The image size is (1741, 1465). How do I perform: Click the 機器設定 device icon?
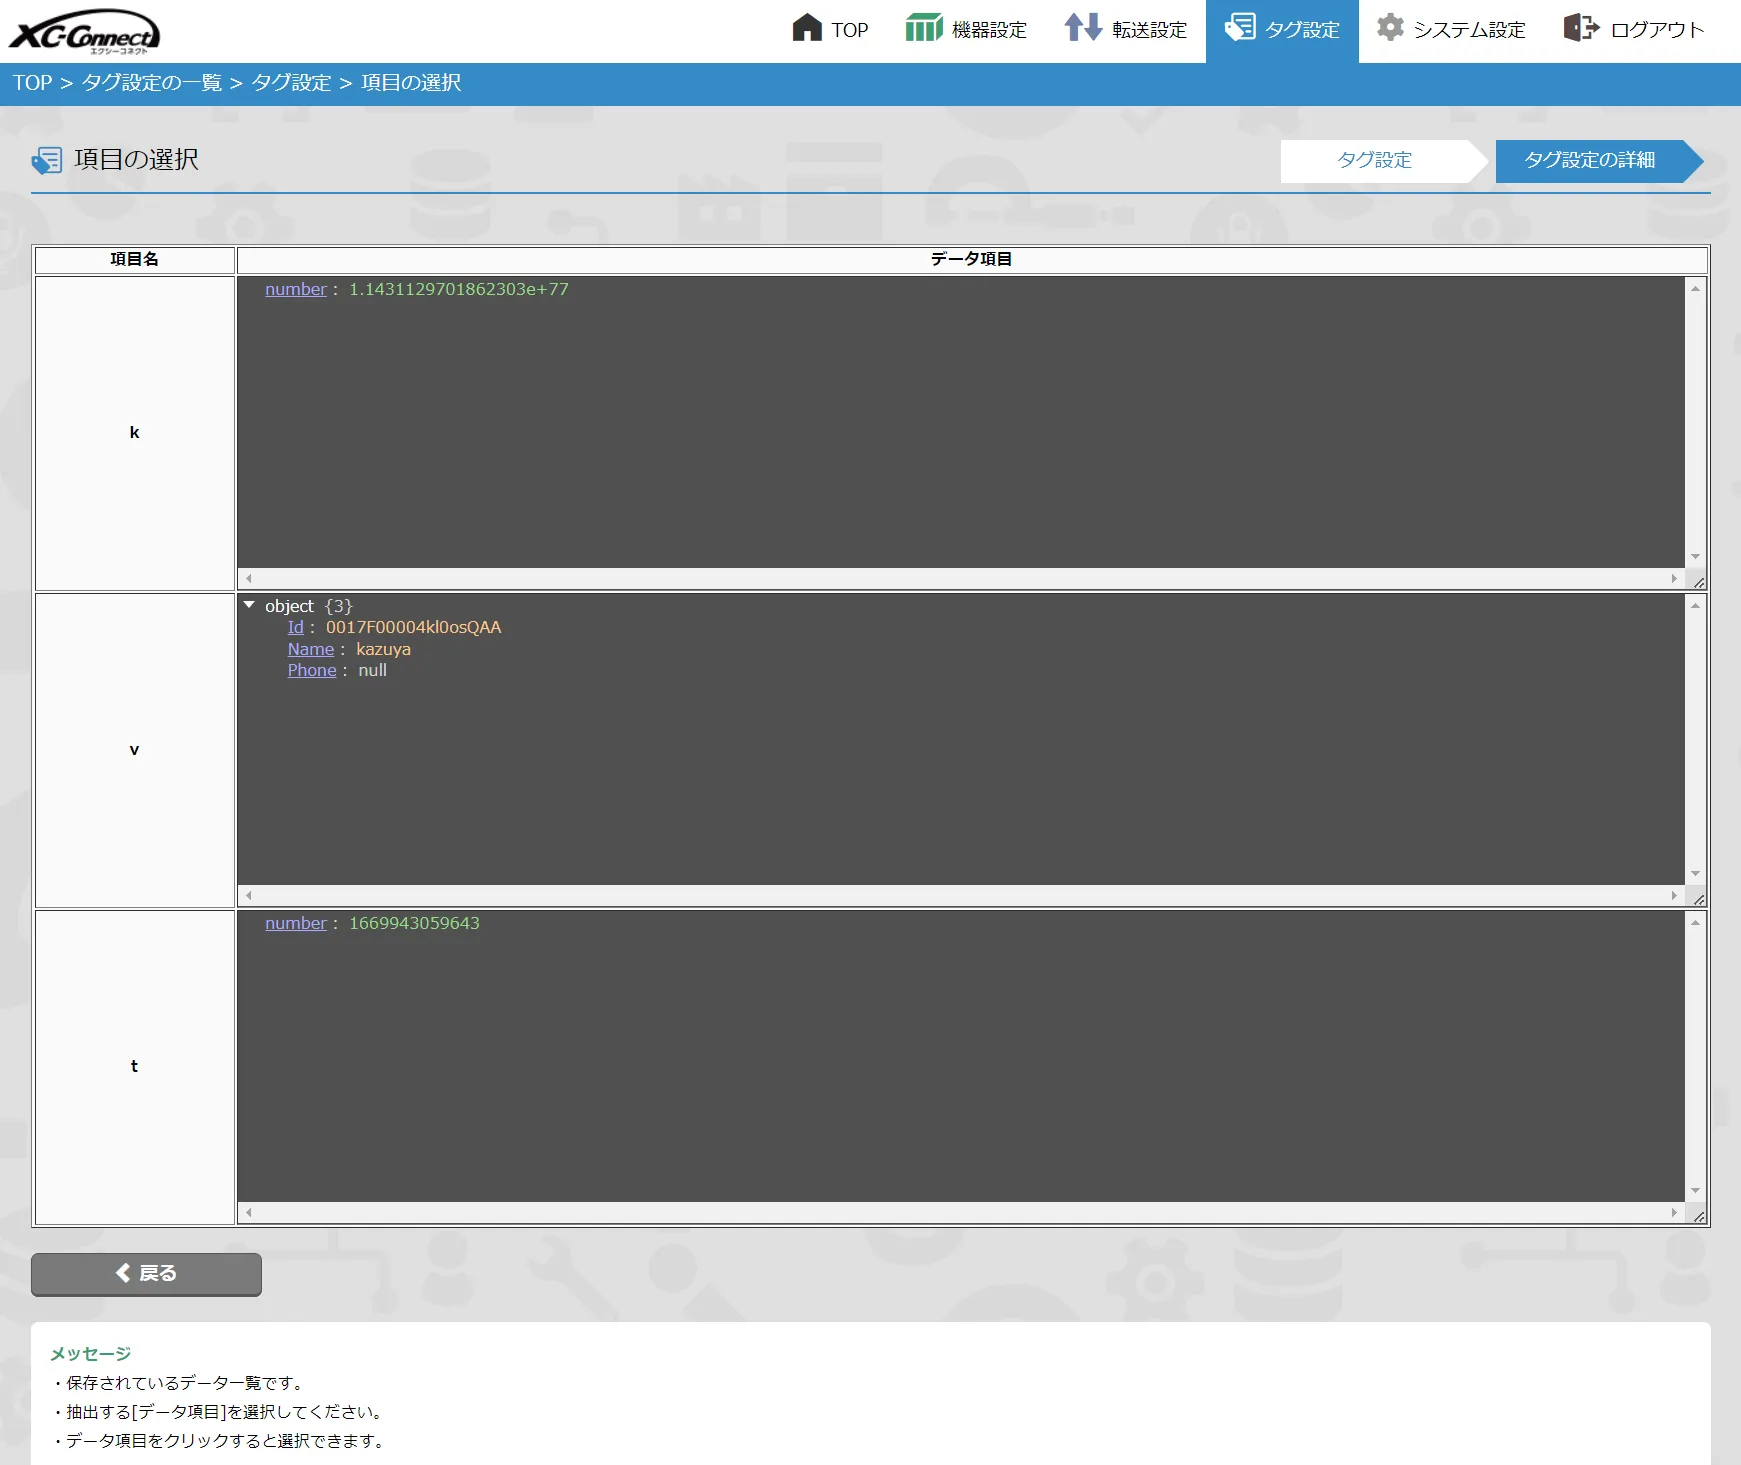coord(923,28)
